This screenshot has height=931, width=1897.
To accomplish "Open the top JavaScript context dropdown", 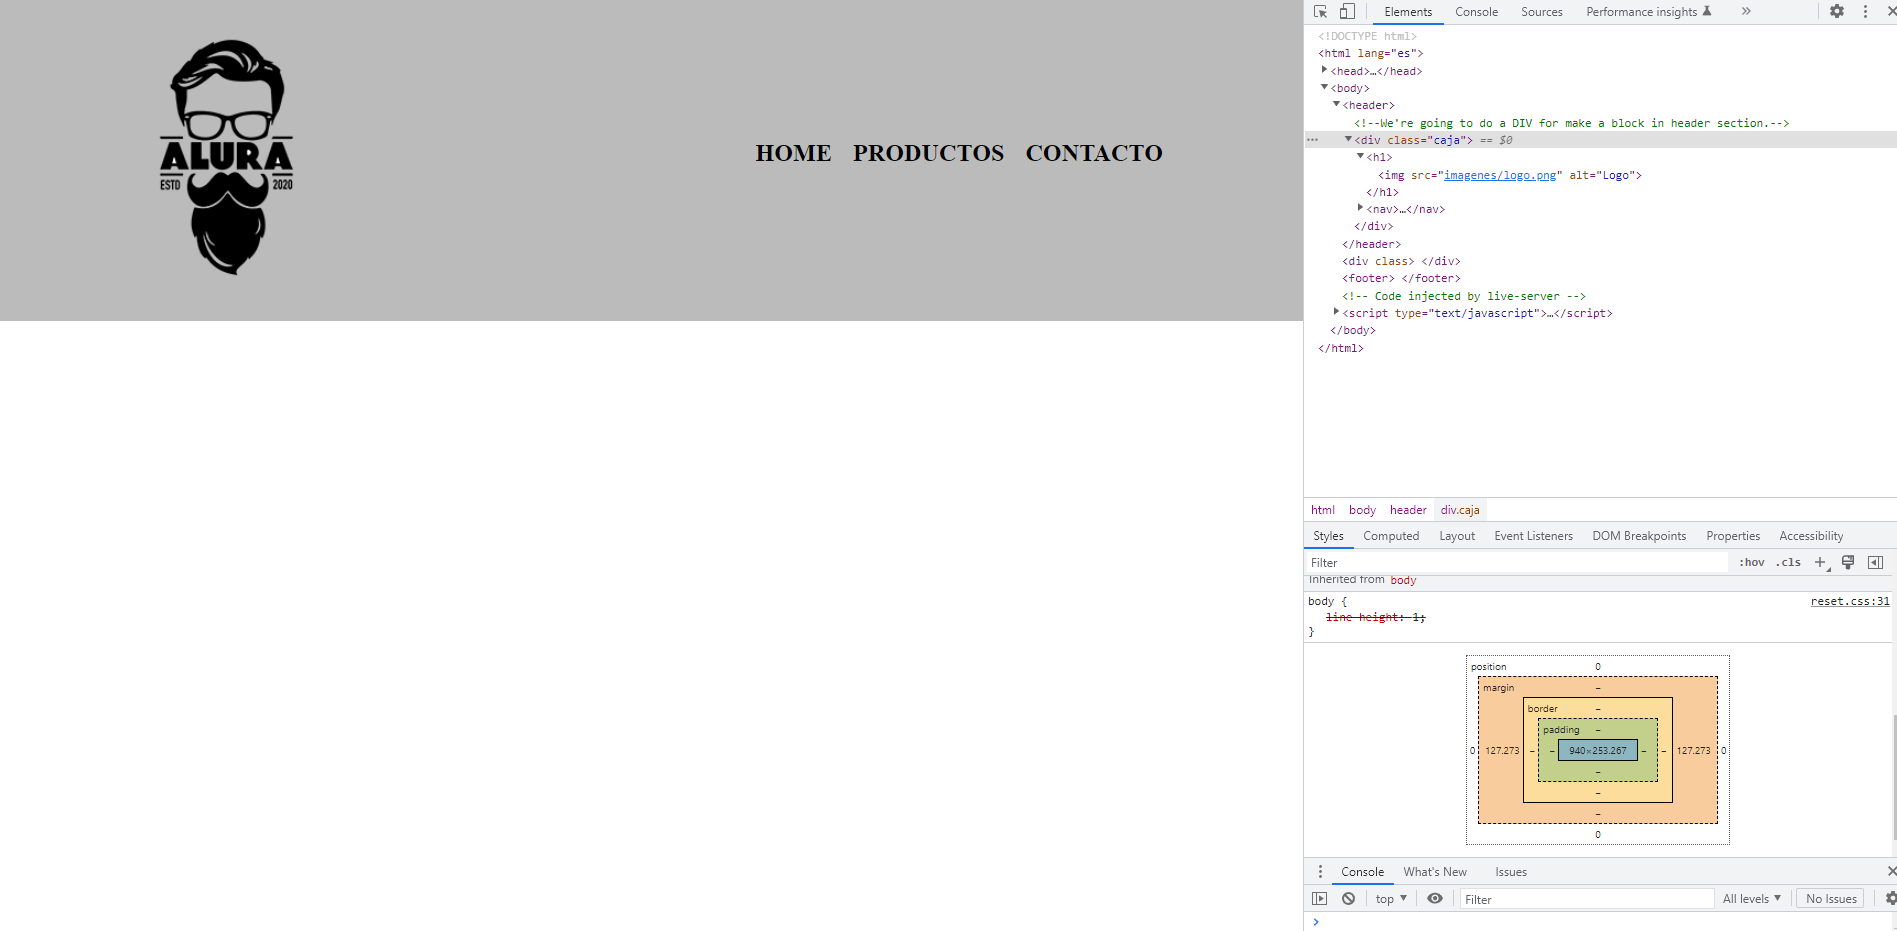I will point(1391,899).
